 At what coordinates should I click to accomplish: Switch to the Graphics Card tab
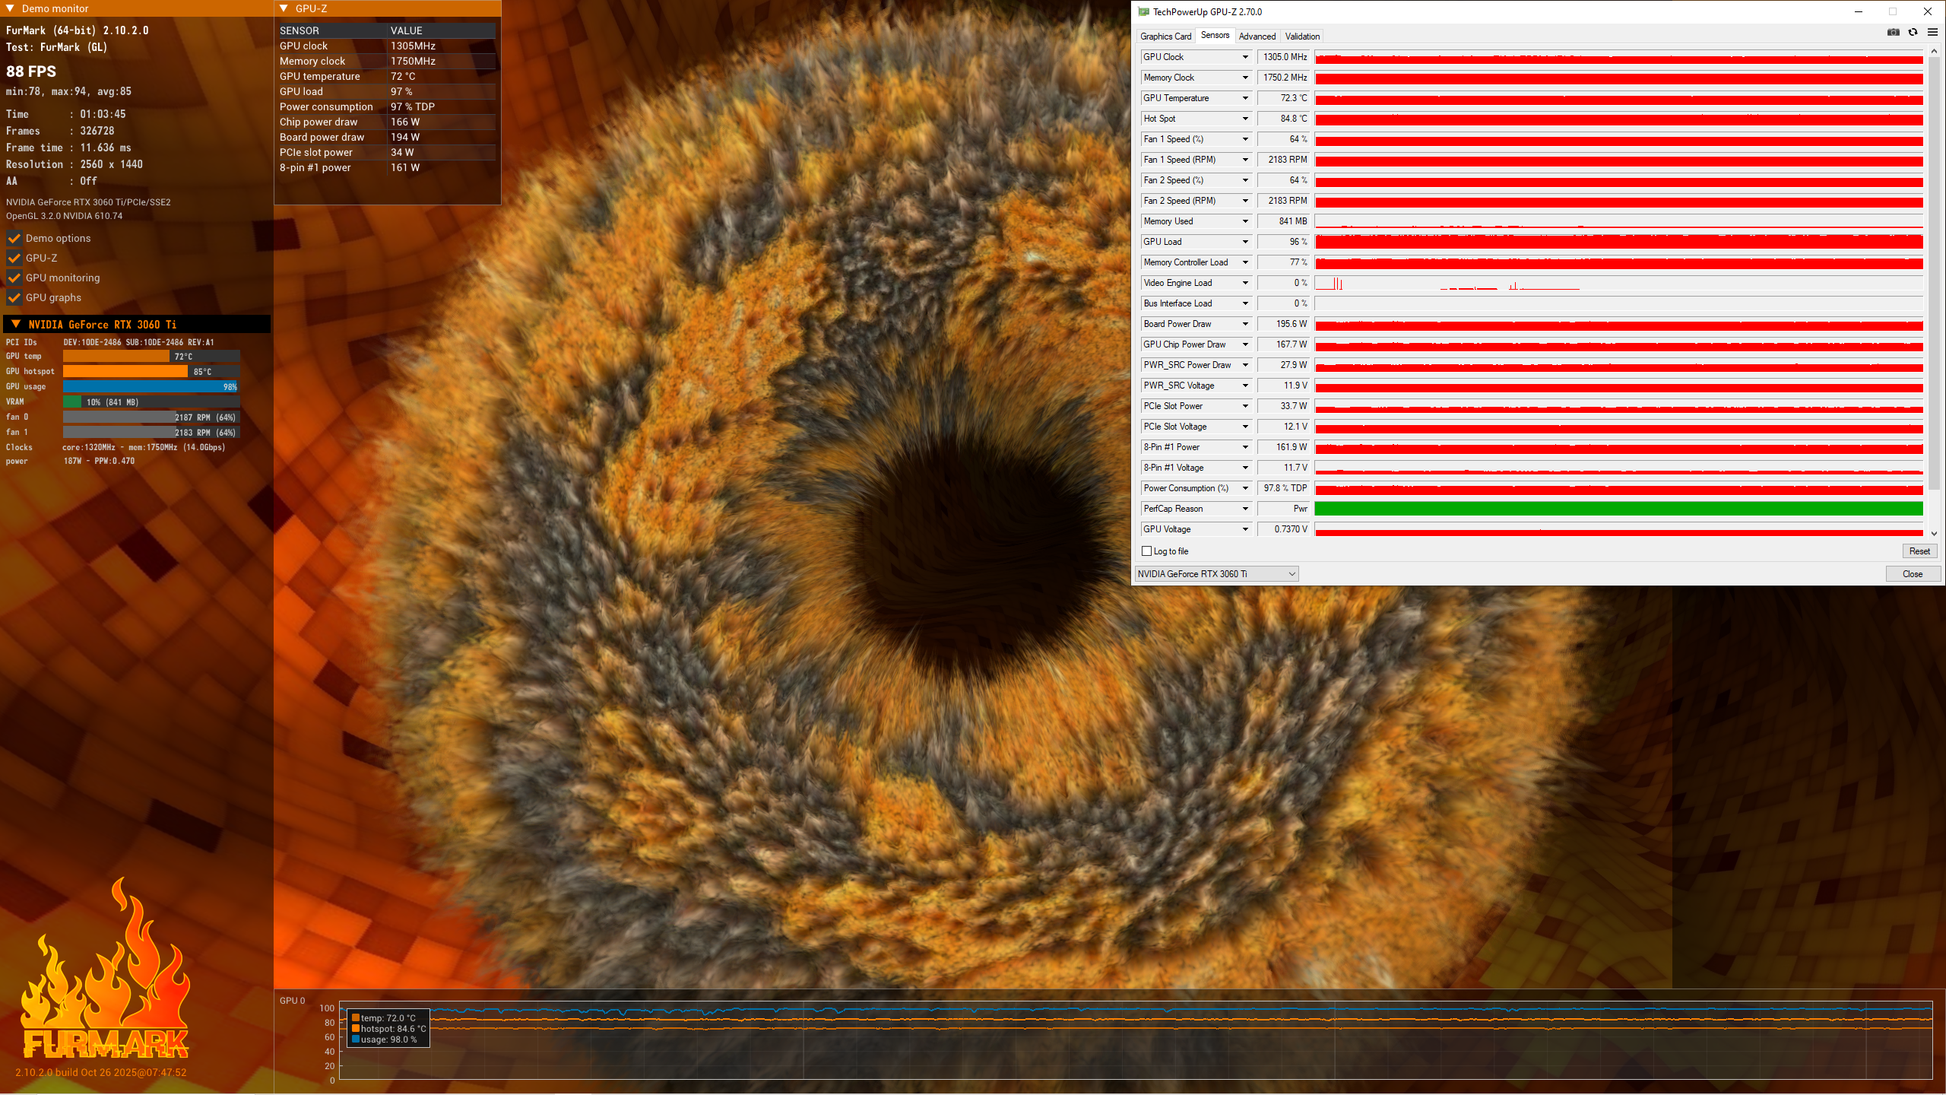coord(1166,36)
